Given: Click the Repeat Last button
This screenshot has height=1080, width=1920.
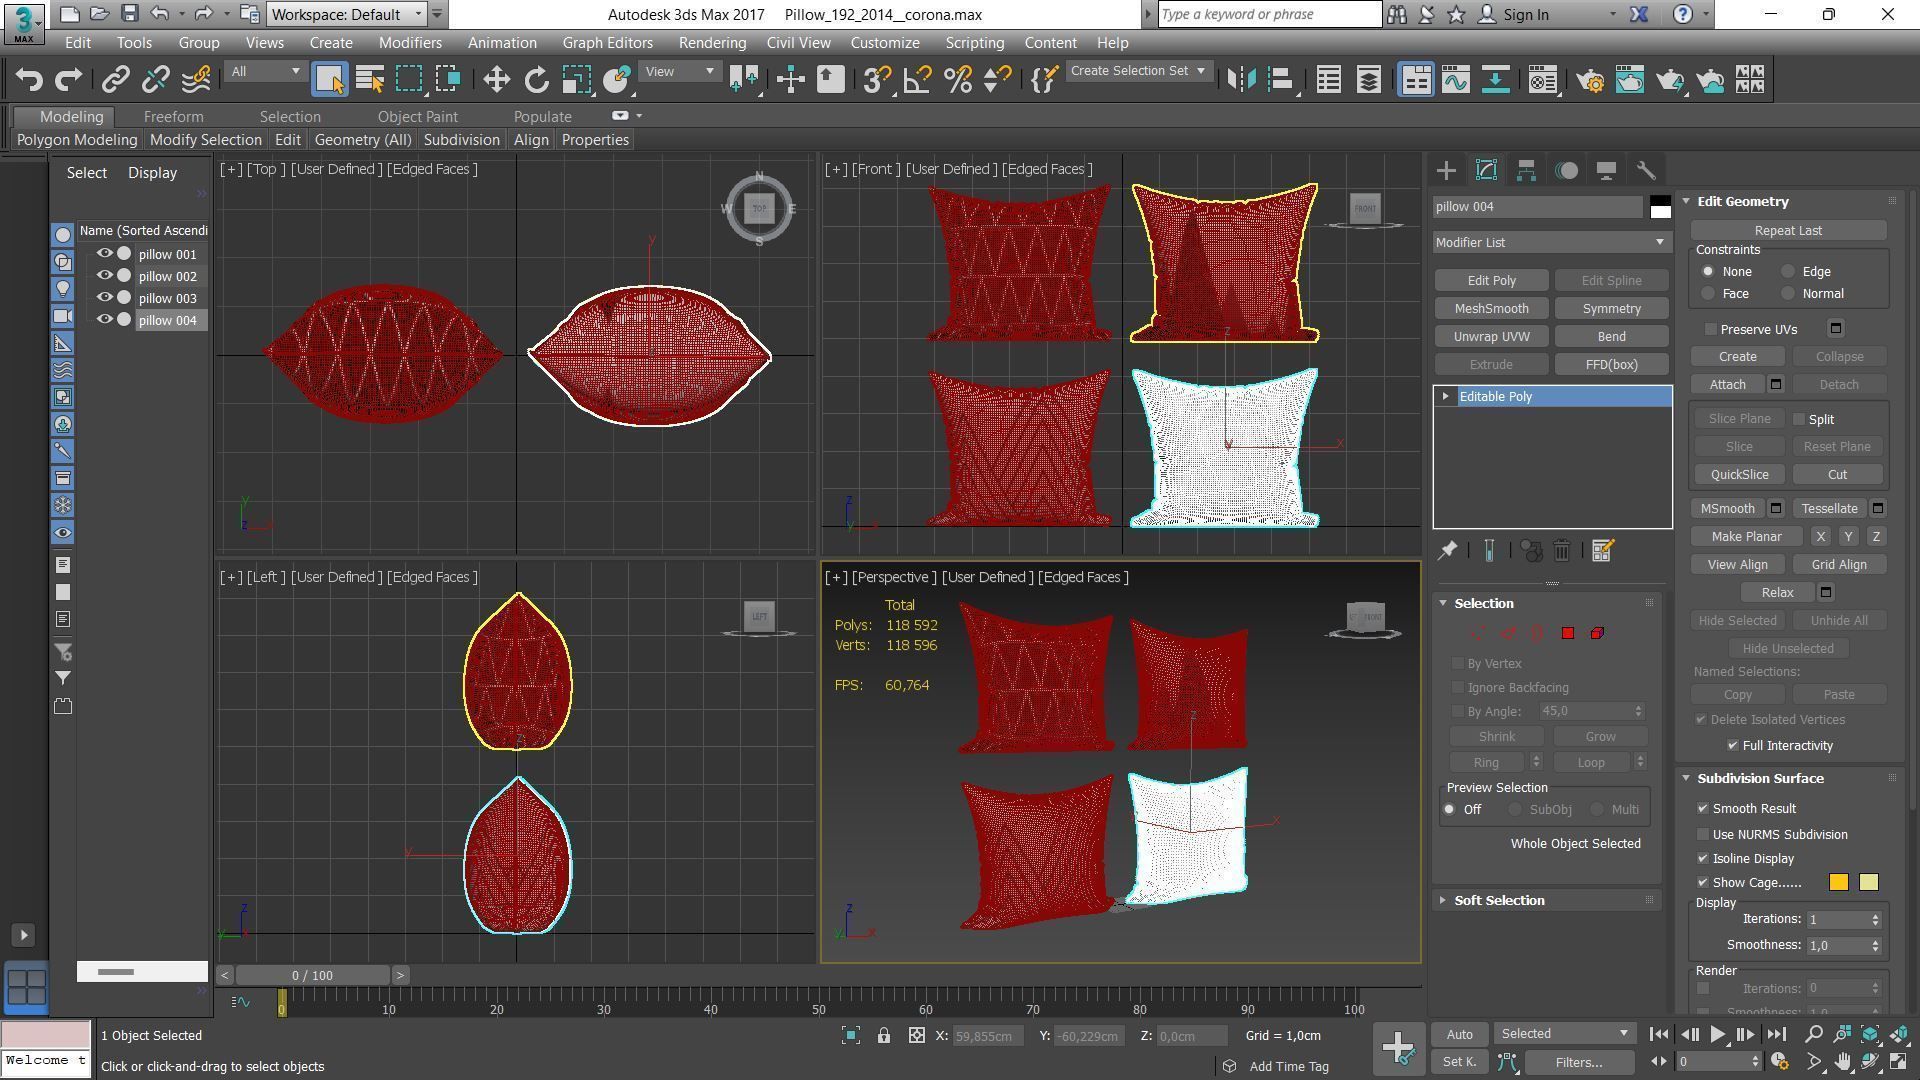Looking at the screenshot, I should pos(1788,231).
